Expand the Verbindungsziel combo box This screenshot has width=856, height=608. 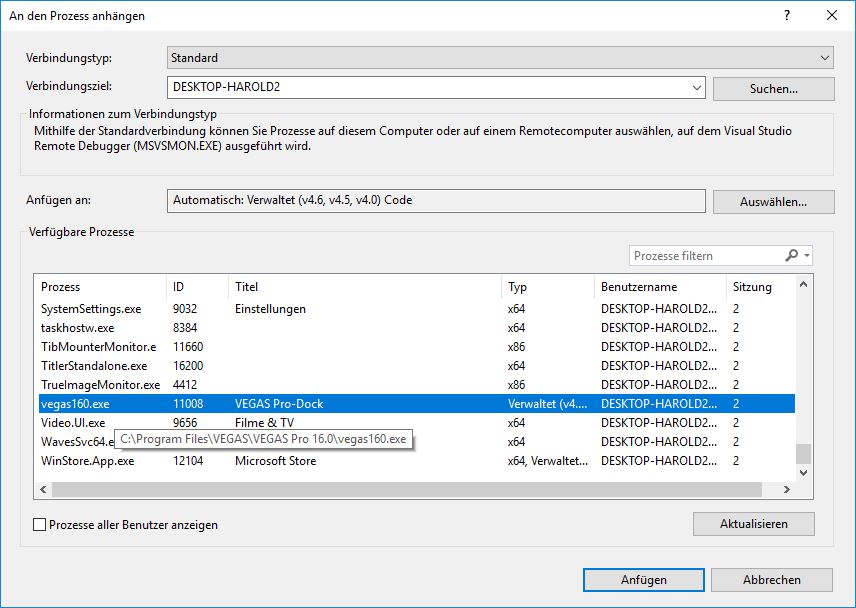coord(697,88)
